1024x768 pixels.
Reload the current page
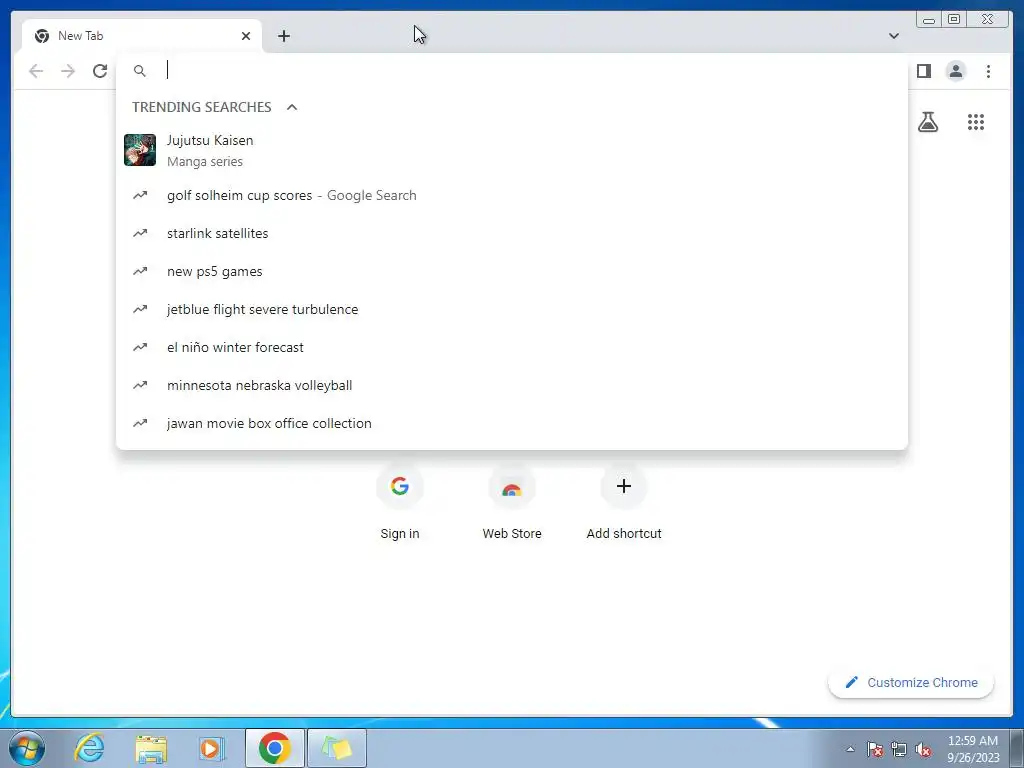(100, 71)
